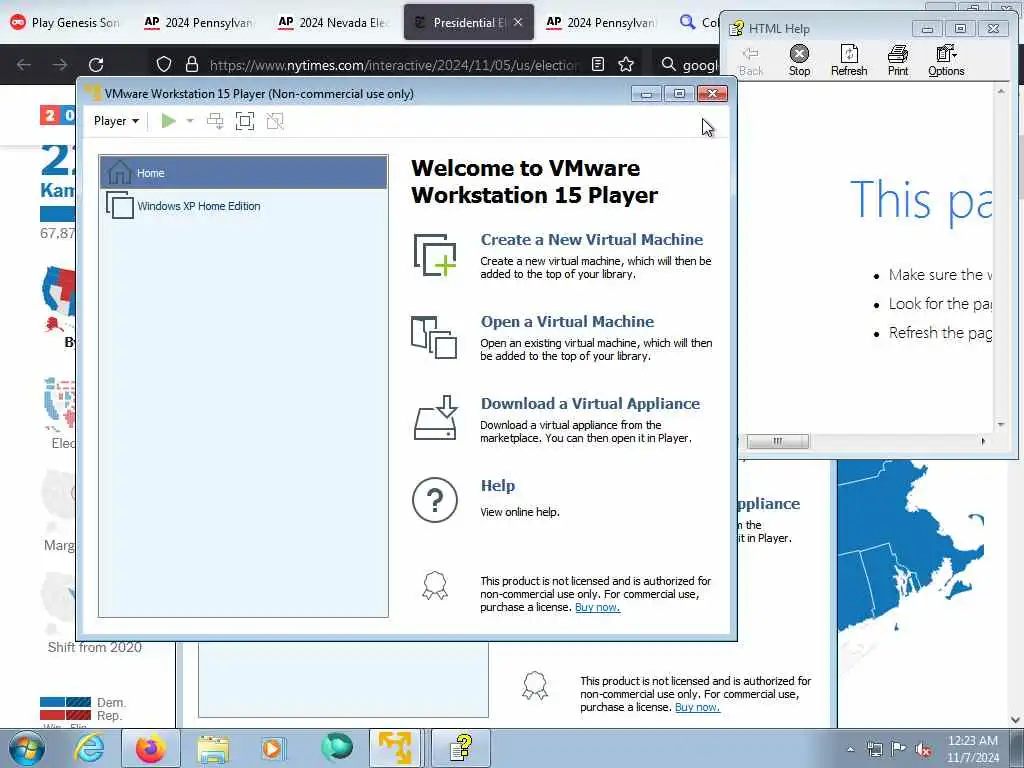Click the browser reload page icon
The image size is (1024, 768).
click(96, 65)
